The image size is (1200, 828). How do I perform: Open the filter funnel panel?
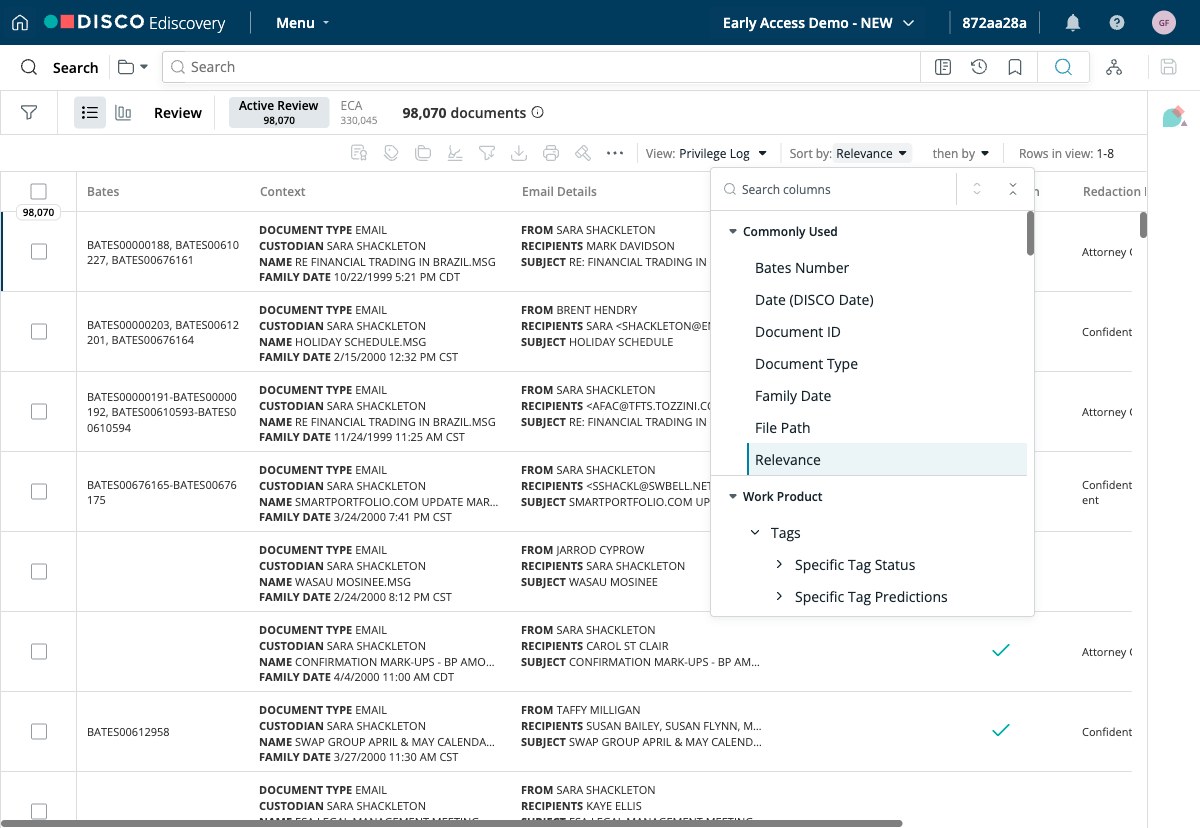click(29, 113)
